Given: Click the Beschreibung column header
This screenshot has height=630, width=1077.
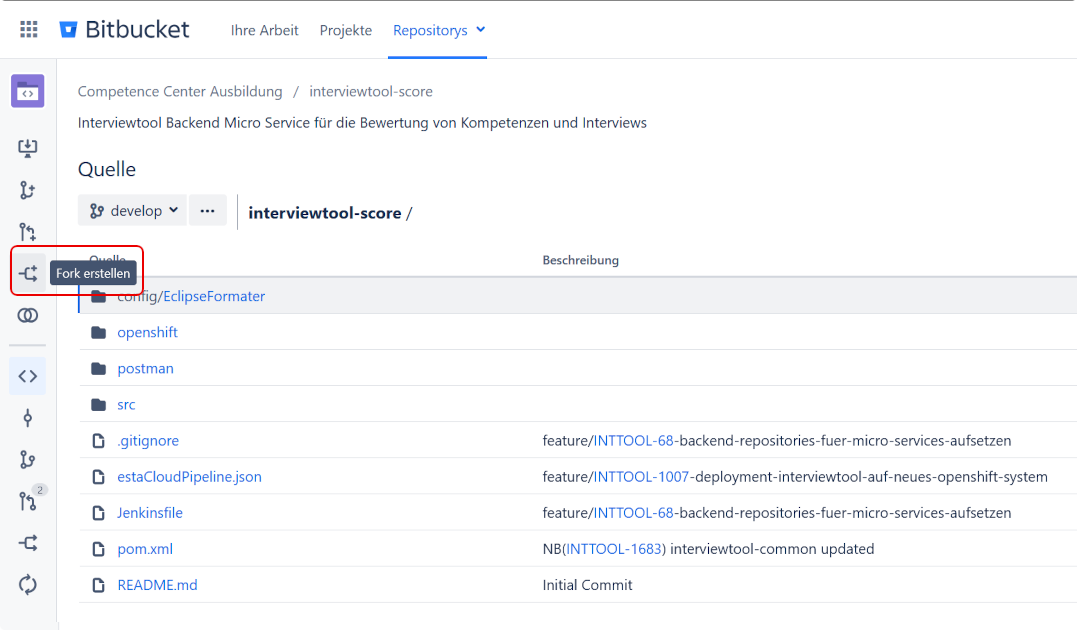Looking at the screenshot, I should coord(580,260).
